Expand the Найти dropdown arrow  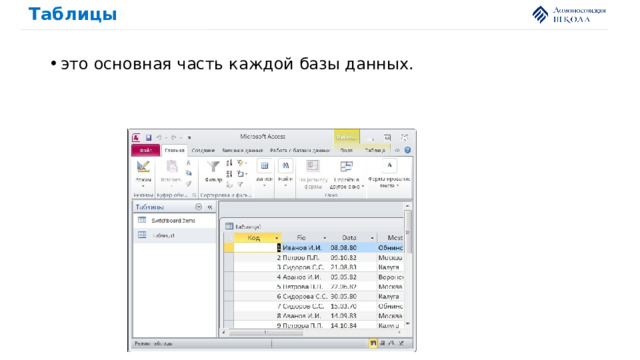pos(285,186)
